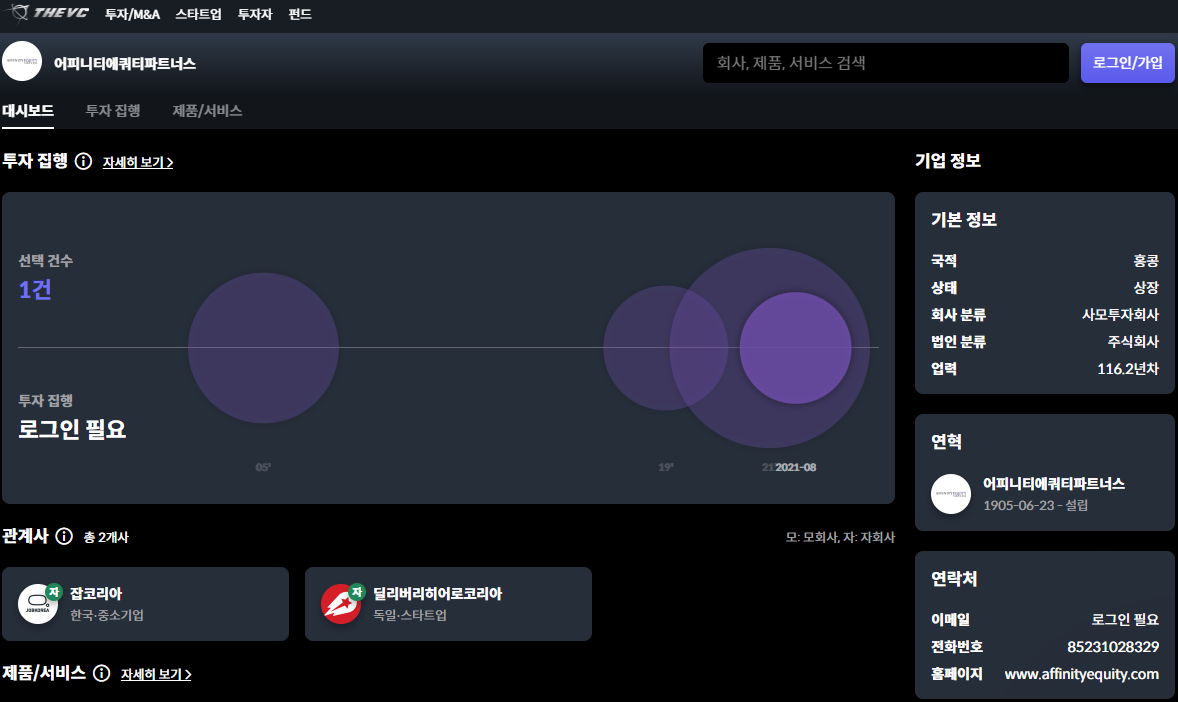Click the 사모투자회사 company type value
The image size is (1178, 702).
(1120, 314)
